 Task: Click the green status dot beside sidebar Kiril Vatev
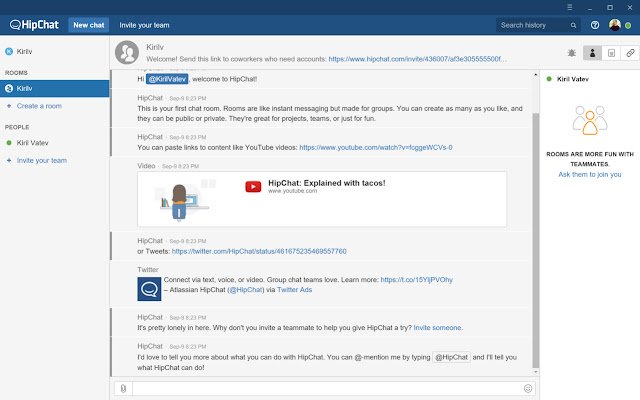tap(9, 143)
